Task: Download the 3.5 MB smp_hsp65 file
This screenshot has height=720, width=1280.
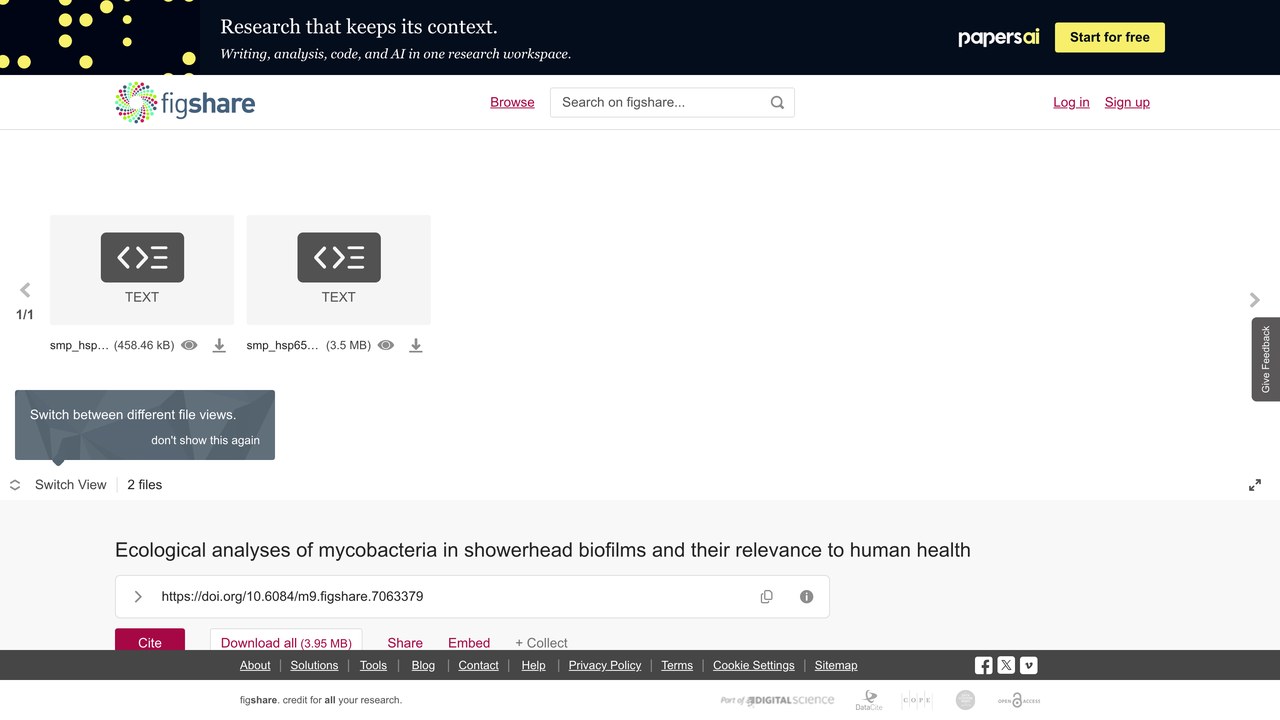Action: coord(416,345)
